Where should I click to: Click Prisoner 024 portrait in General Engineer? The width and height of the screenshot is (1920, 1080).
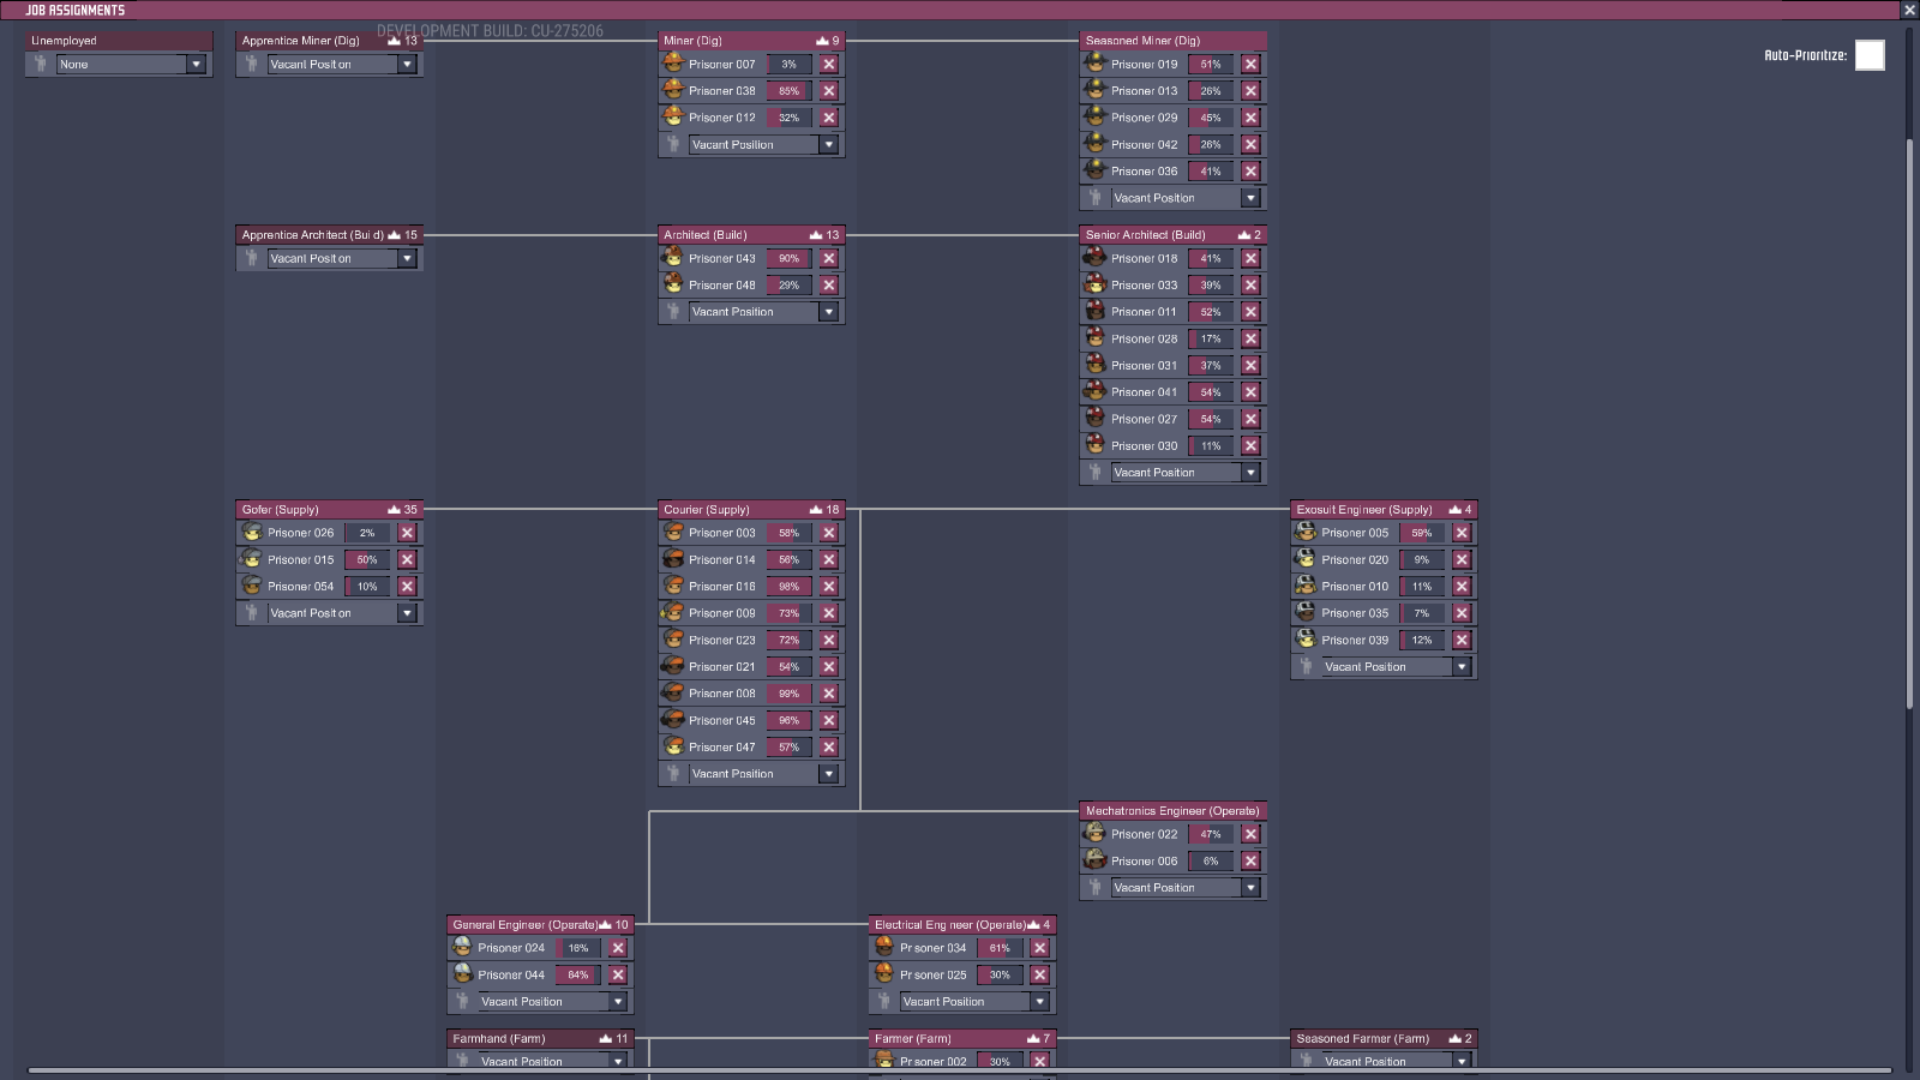tap(462, 947)
